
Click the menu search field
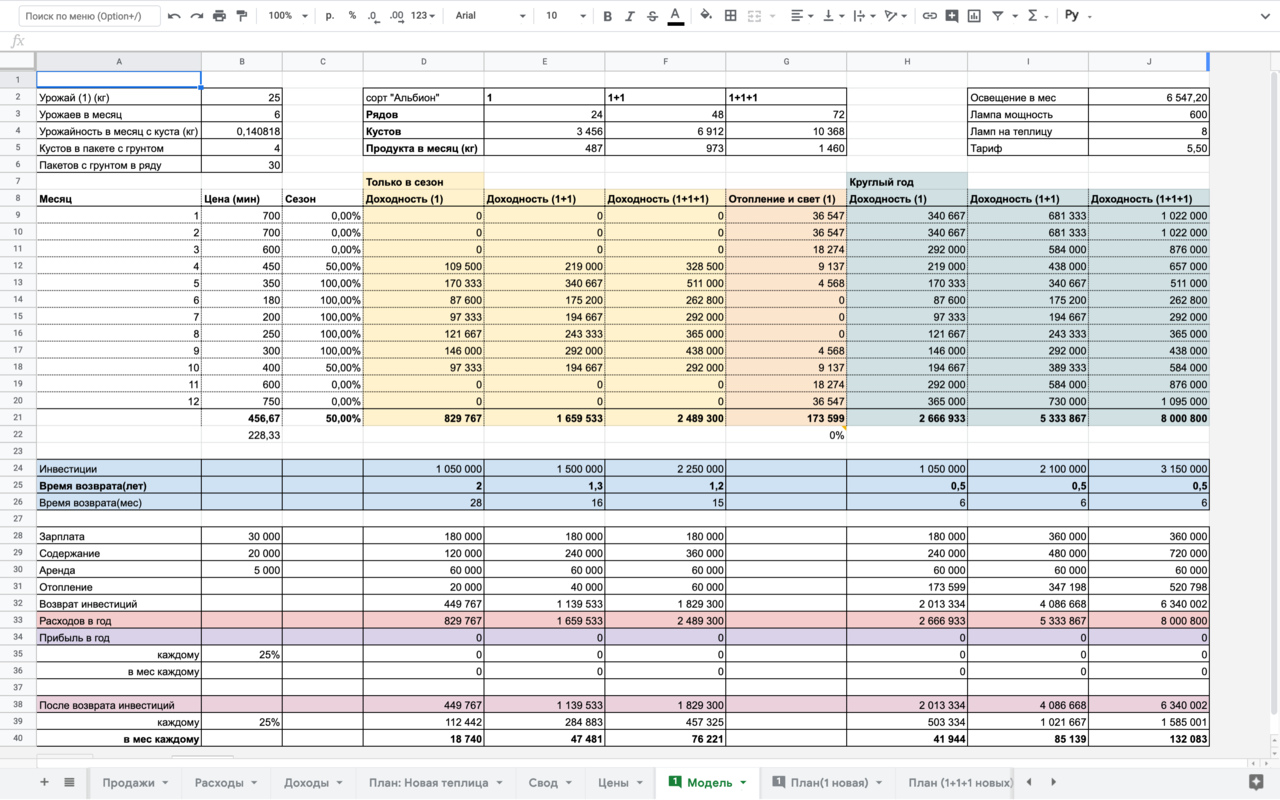[89, 16]
